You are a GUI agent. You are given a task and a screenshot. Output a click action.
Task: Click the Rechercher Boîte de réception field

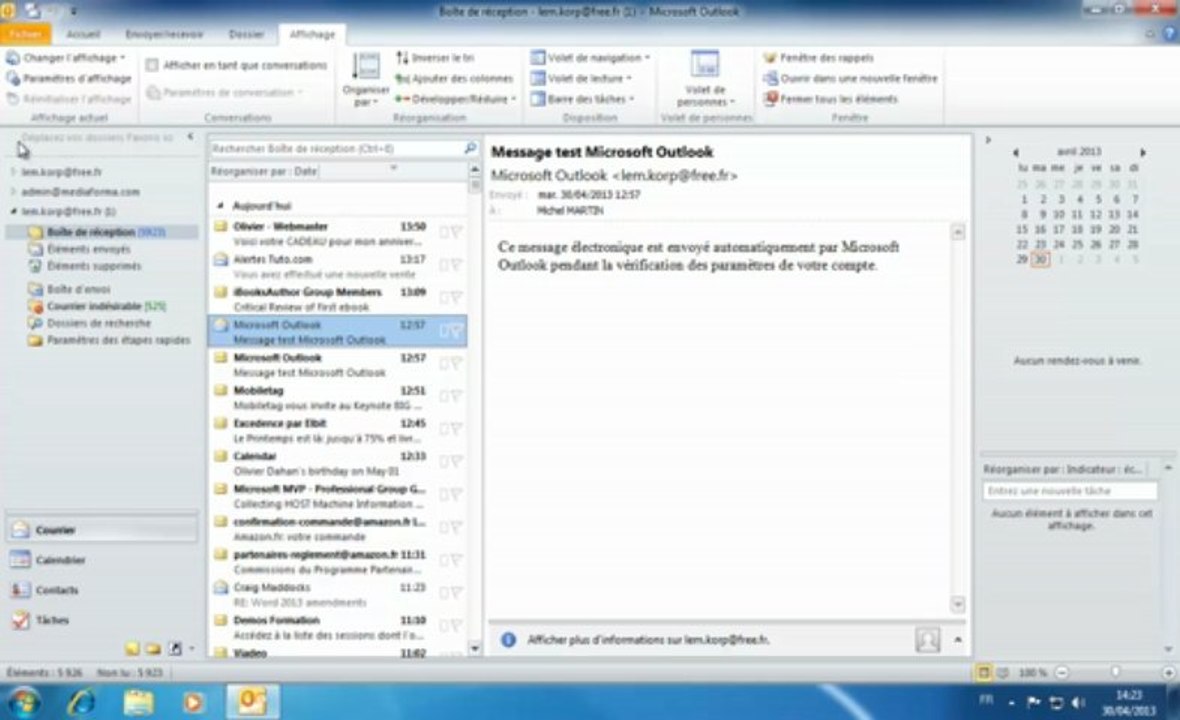pos(336,148)
